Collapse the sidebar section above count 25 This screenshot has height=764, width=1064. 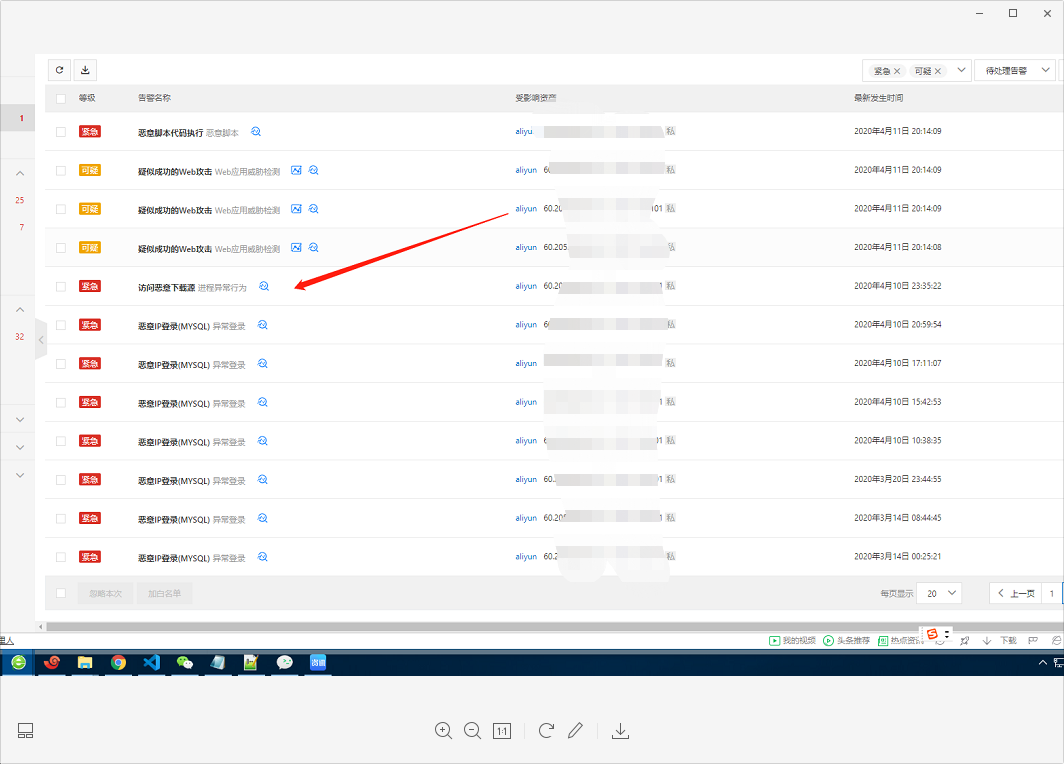[x=20, y=173]
